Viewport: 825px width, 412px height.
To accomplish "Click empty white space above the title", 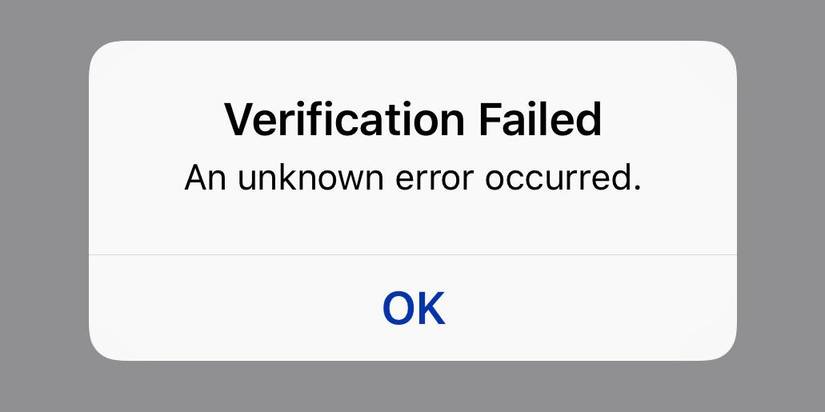I will (x=413, y=70).
